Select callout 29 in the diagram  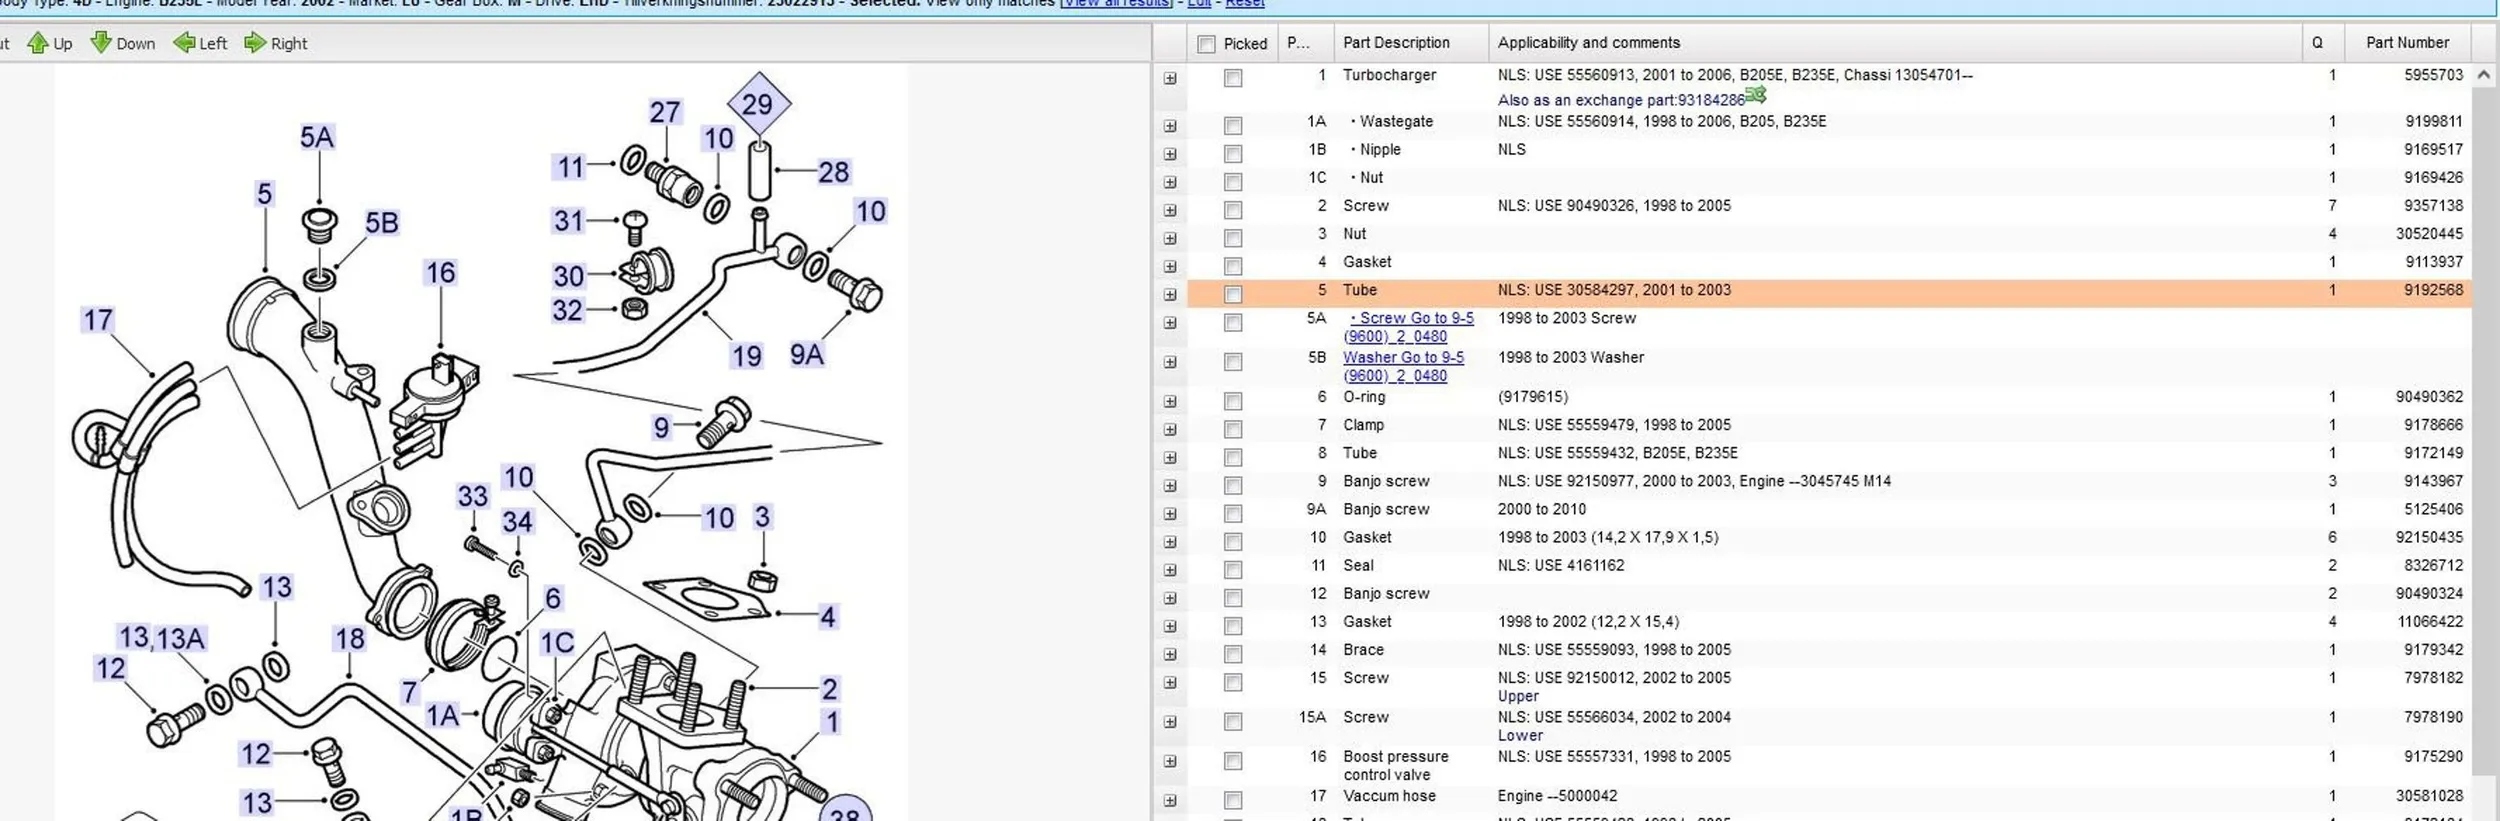tap(758, 104)
